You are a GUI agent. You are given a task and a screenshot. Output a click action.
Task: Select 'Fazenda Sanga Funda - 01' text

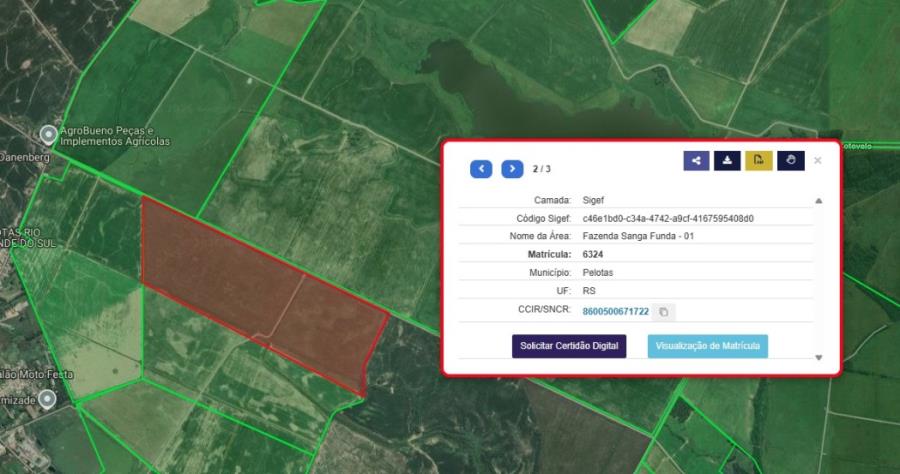[638, 236]
